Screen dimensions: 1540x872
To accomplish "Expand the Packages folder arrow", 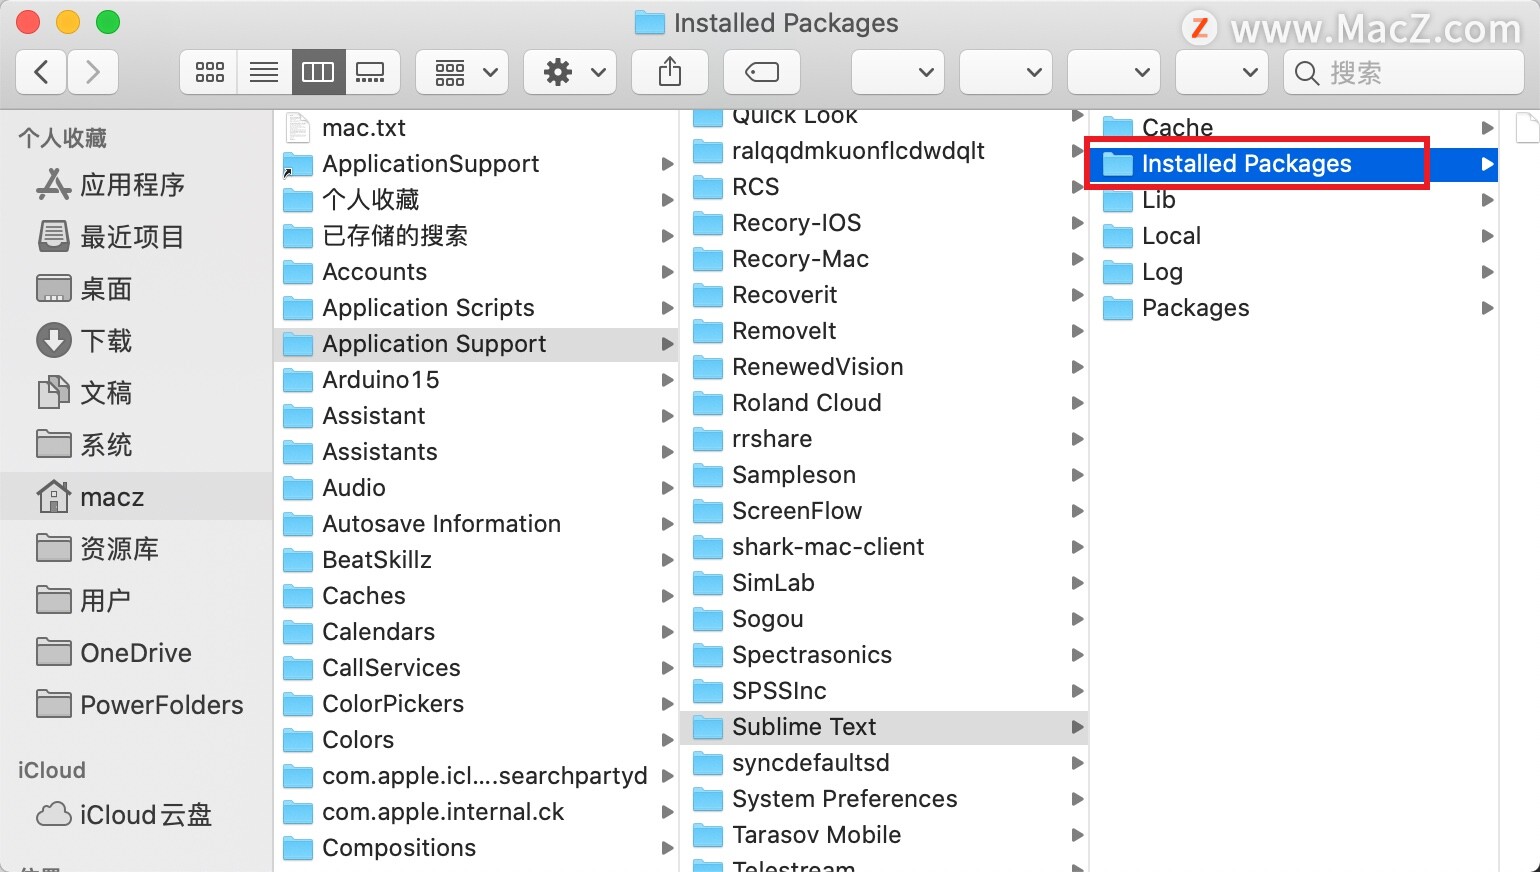I will click(x=1487, y=308).
